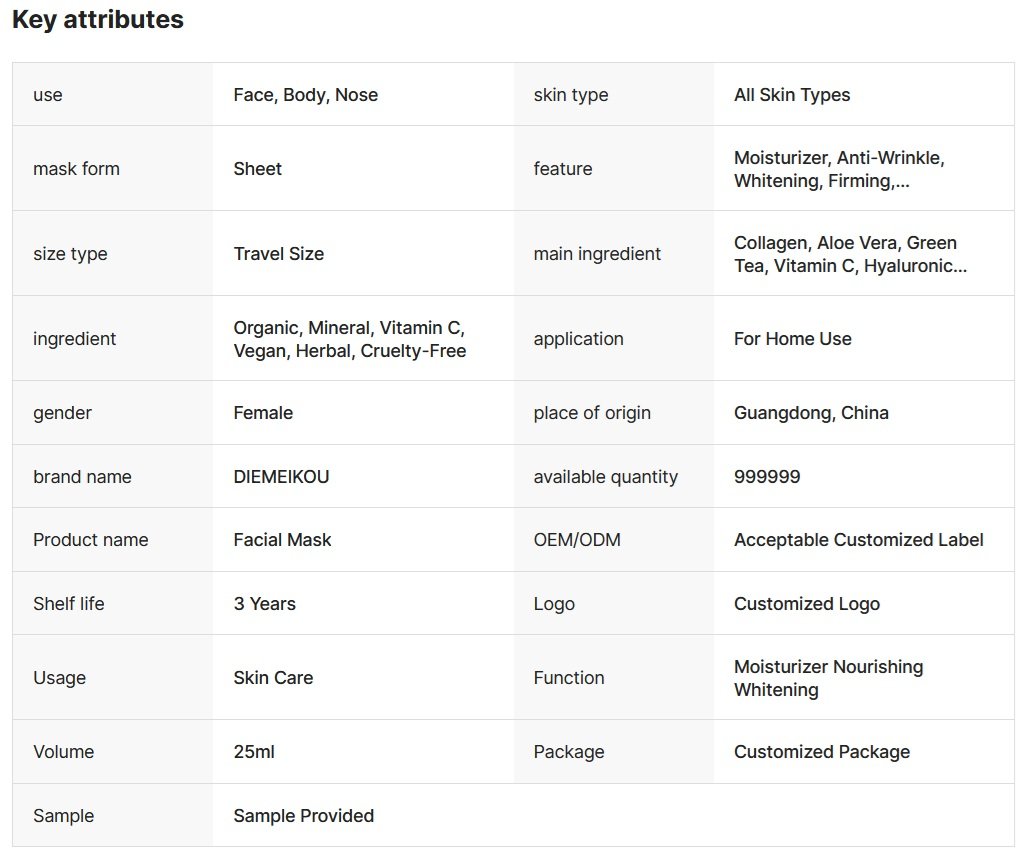
Task: Click the truncated feature value starting with Moisturizer
Action: coord(839,169)
